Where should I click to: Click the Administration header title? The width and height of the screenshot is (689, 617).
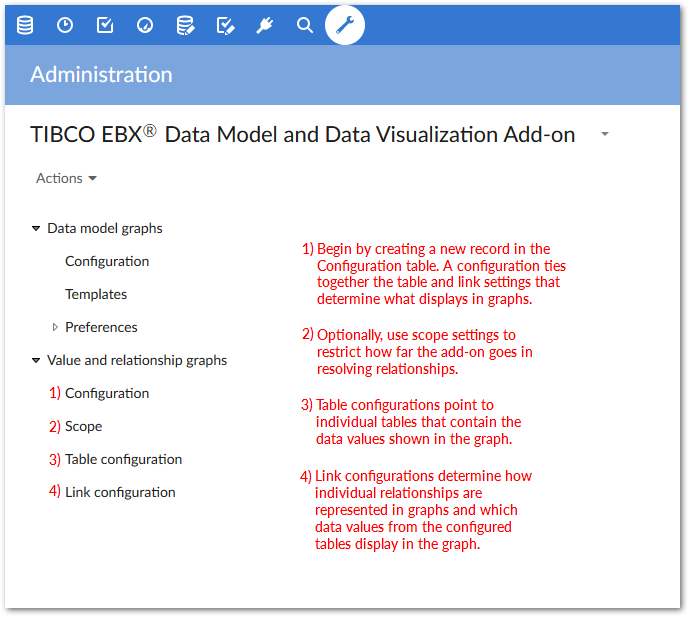(x=102, y=74)
